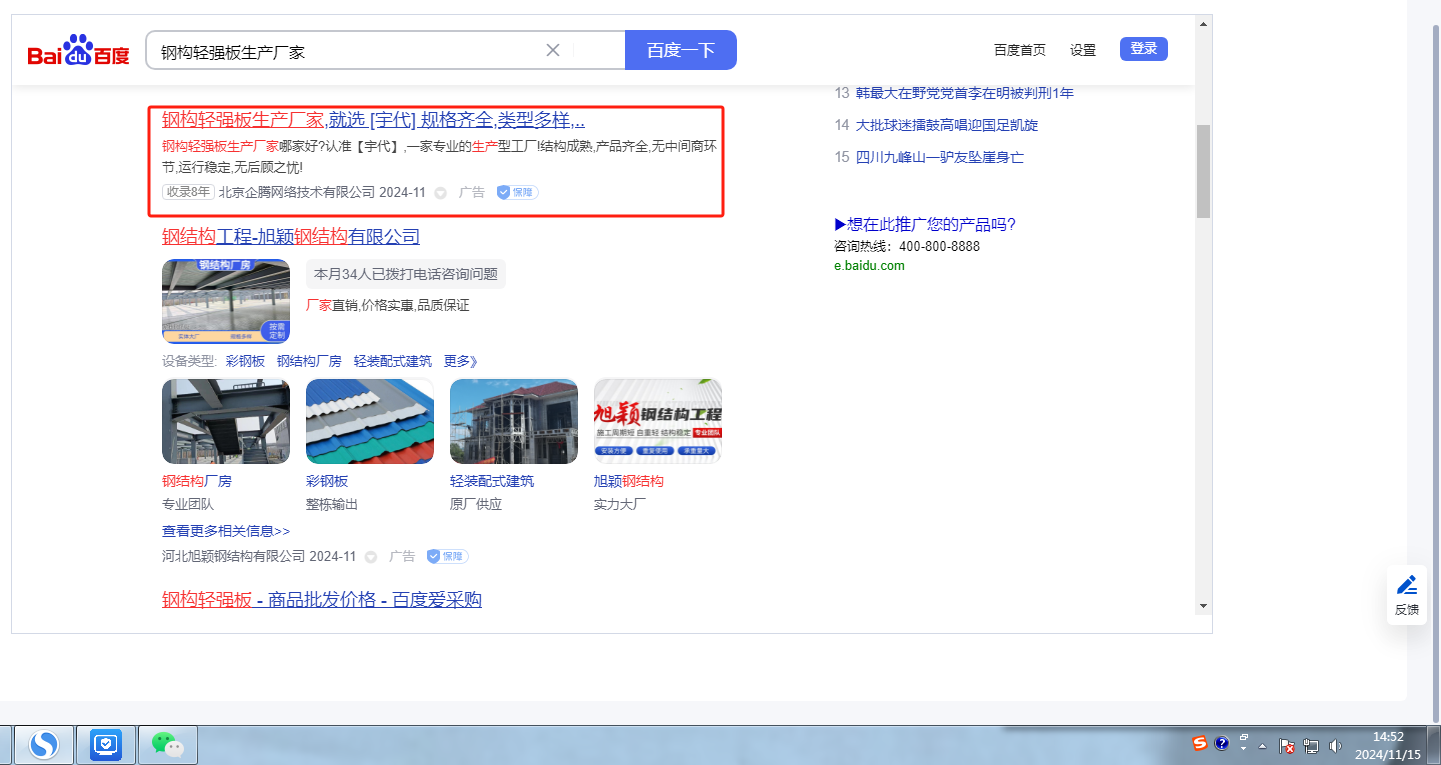The image size is (1441, 765).
Task: Click the 收录8年 badge
Action: [x=188, y=192]
